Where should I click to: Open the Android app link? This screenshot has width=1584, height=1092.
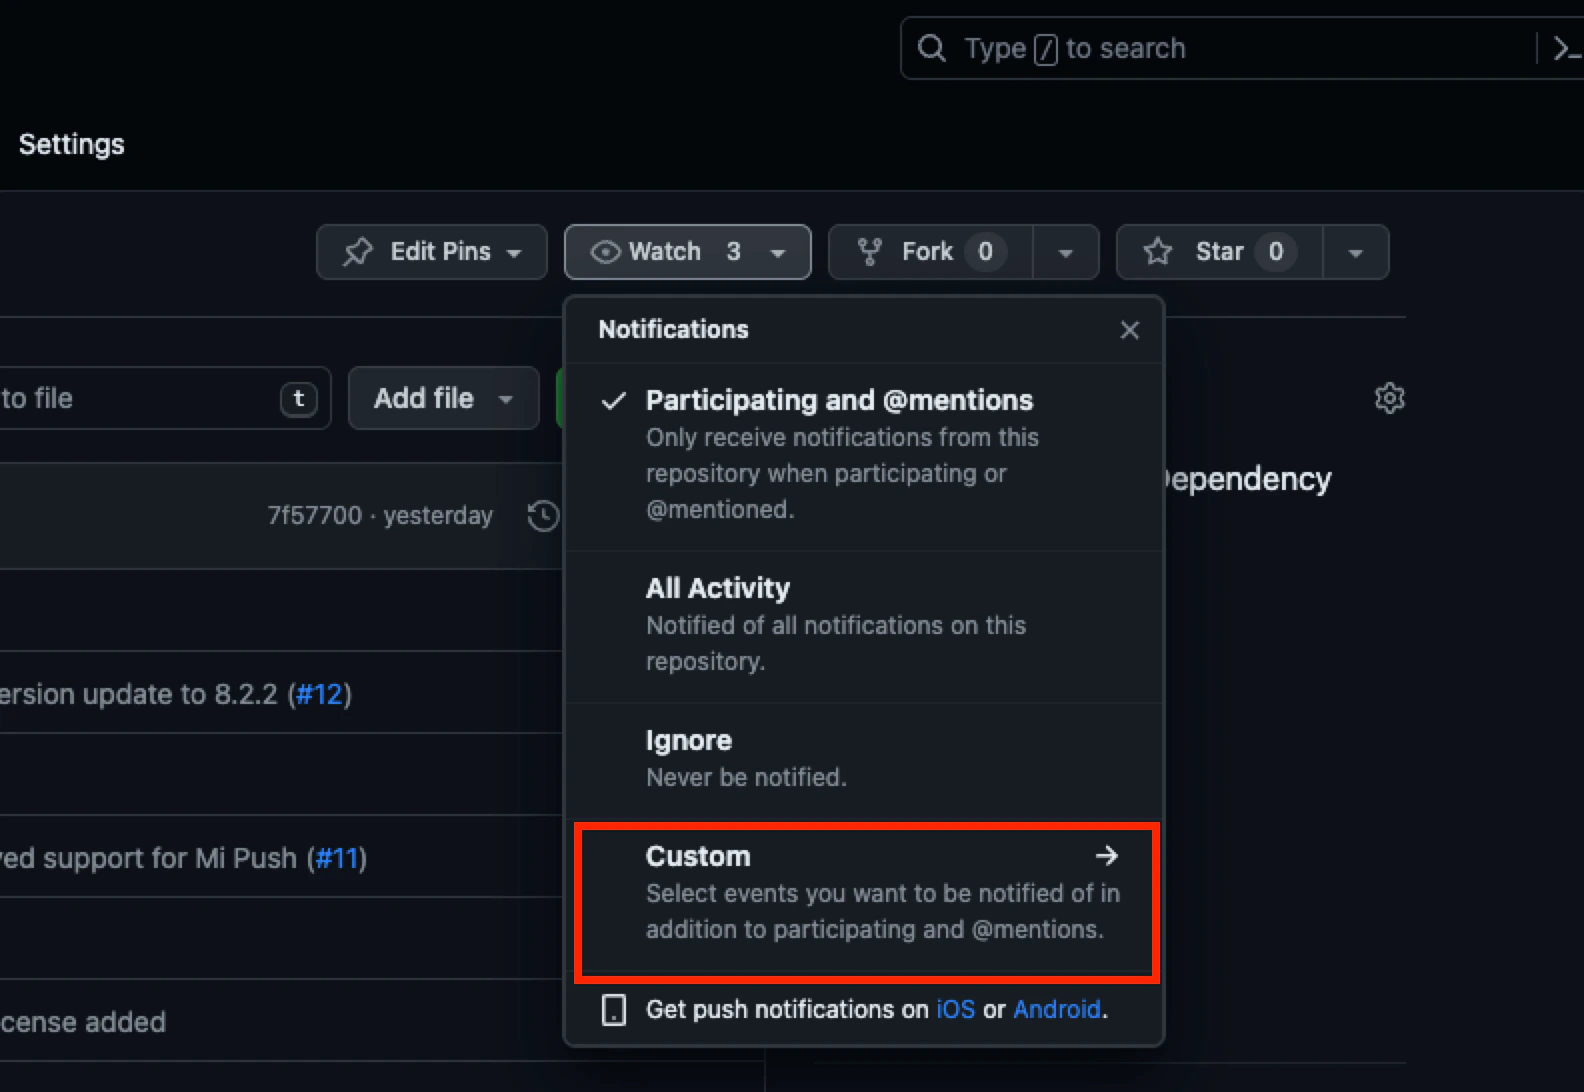tap(1057, 1009)
